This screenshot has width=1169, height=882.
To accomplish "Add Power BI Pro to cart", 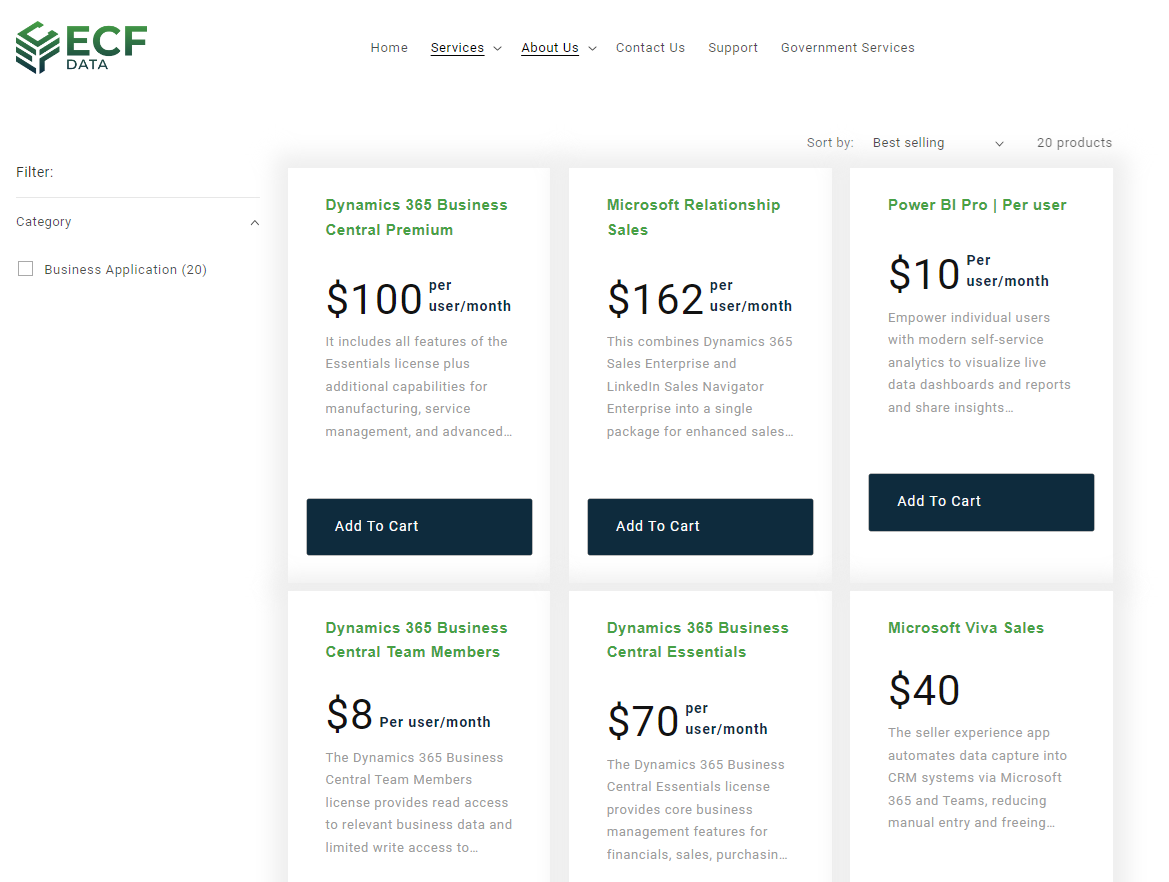I will (981, 501).
